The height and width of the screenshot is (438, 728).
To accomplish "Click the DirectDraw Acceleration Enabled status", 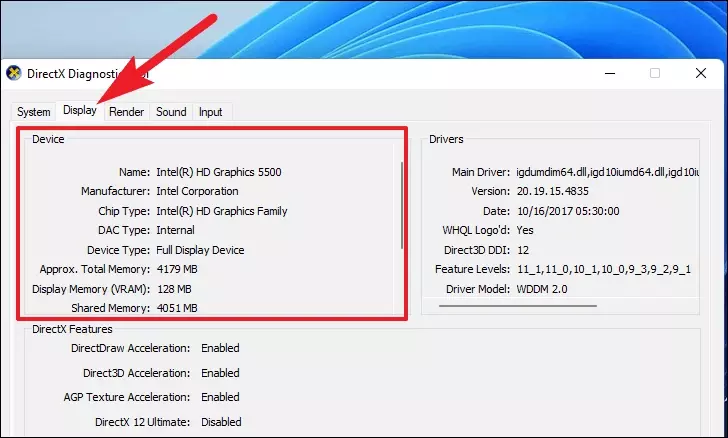I will [x=220, y=348].
